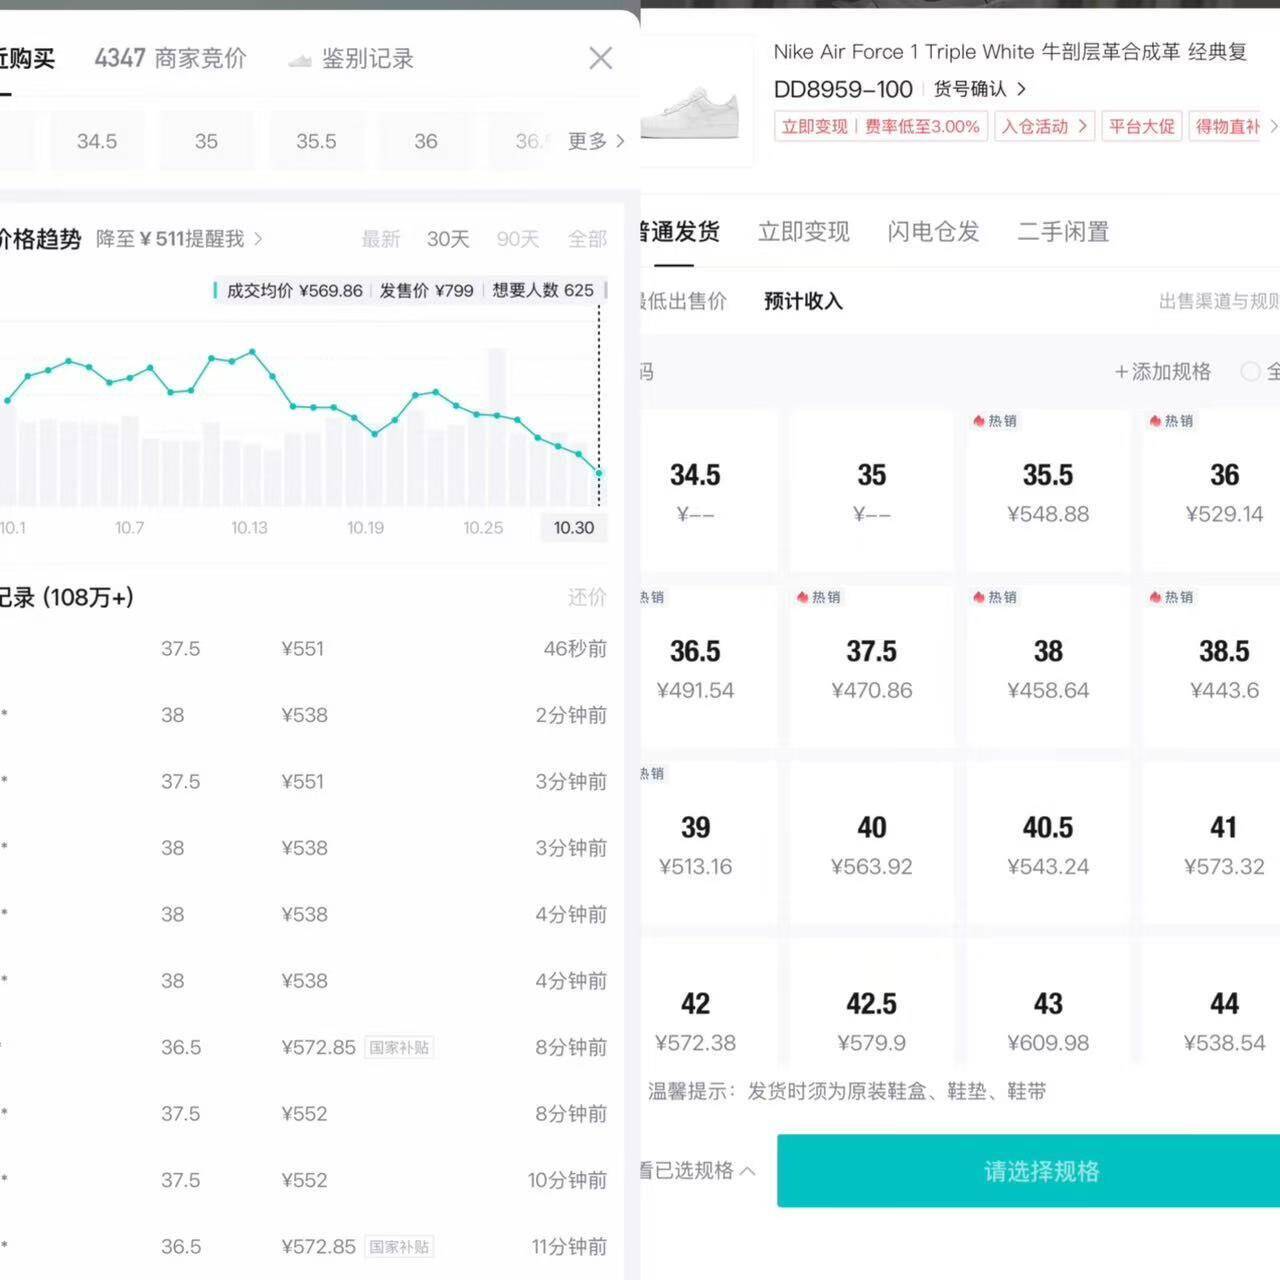Select record ¥538 at 2分钟前
Screen dimensions: 1280x1280
[303, 715]
